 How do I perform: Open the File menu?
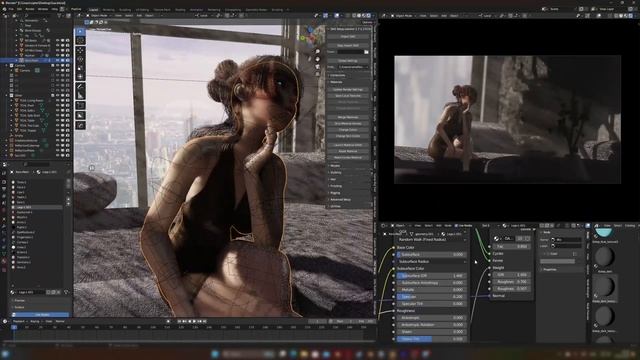pos(11,9)
